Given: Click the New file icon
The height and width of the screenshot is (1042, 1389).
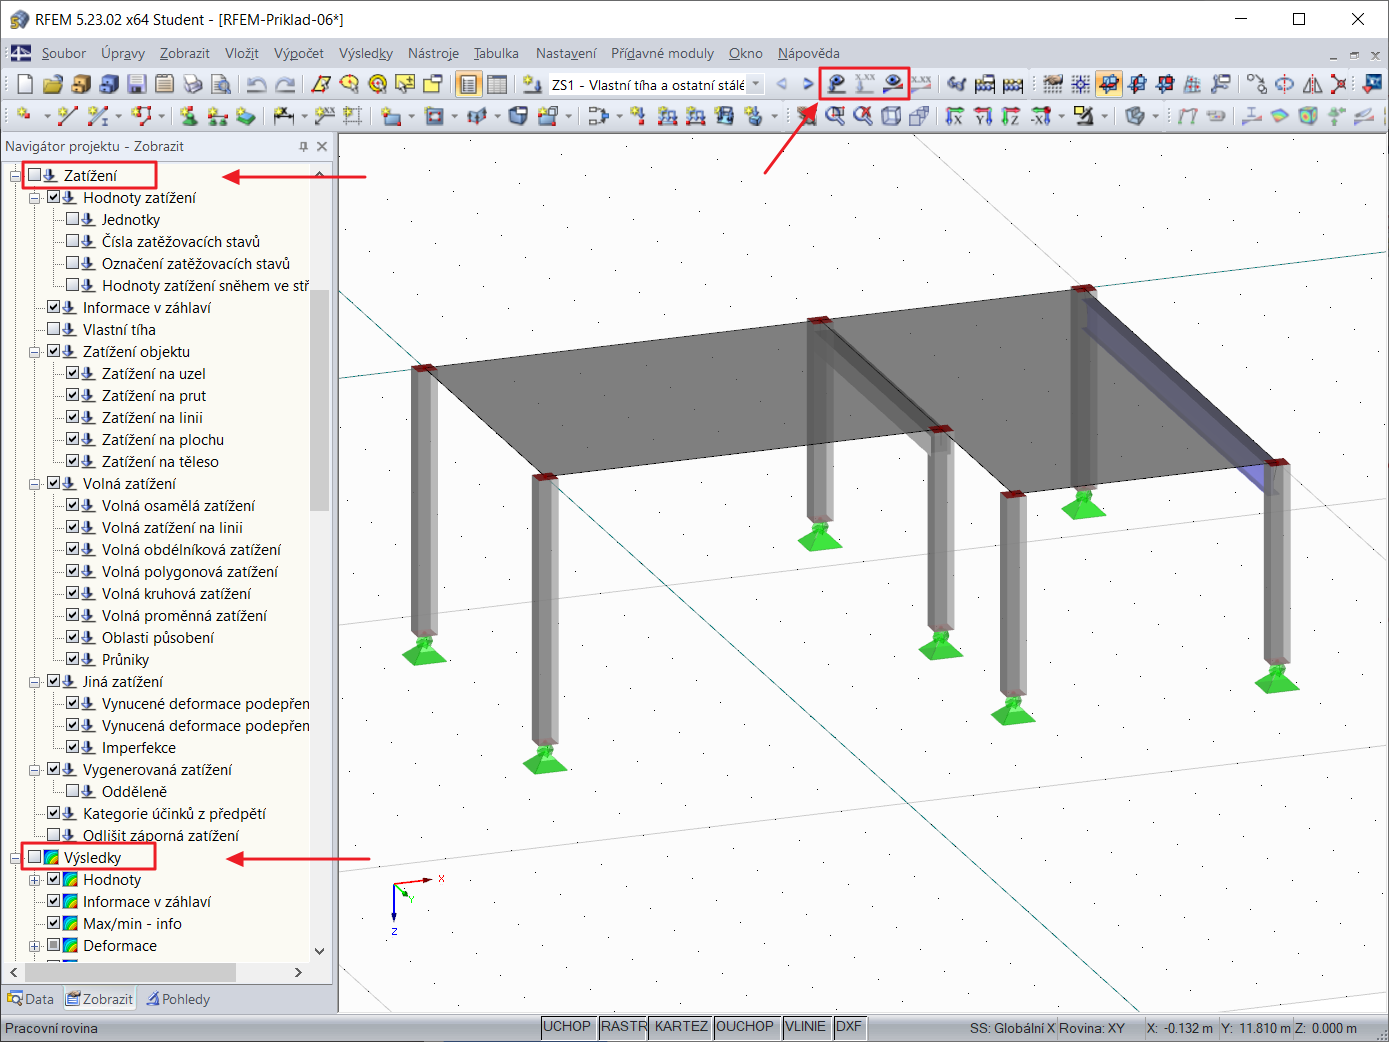Looking at the screenshot, I should [25, 85].
